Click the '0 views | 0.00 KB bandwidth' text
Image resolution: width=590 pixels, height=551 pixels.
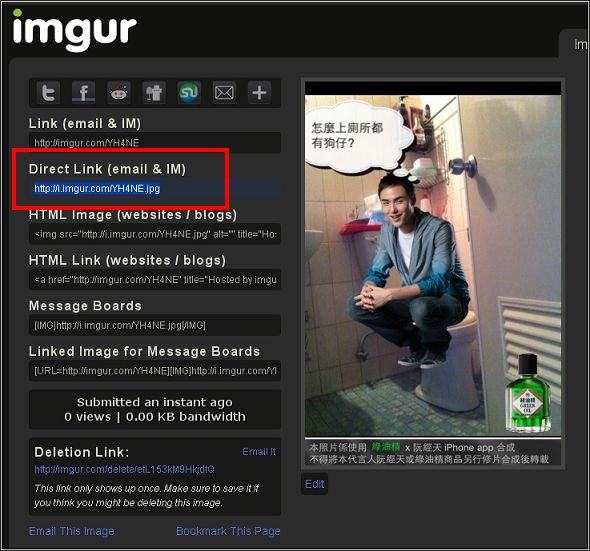click(155, 417)
